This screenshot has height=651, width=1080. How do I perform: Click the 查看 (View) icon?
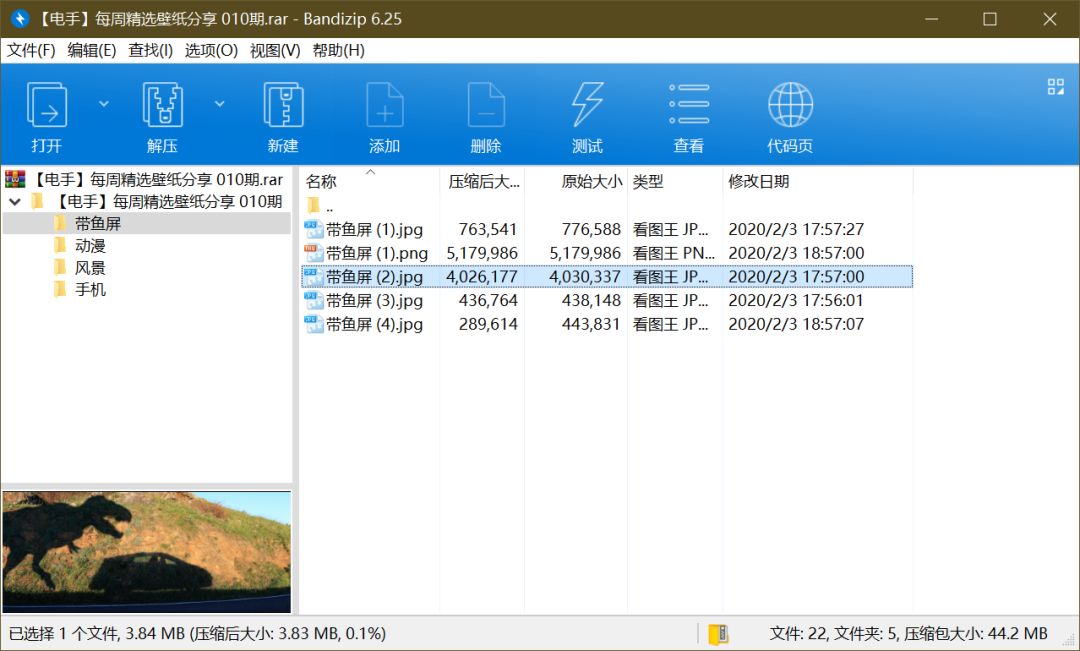click(x=689, y=104)
